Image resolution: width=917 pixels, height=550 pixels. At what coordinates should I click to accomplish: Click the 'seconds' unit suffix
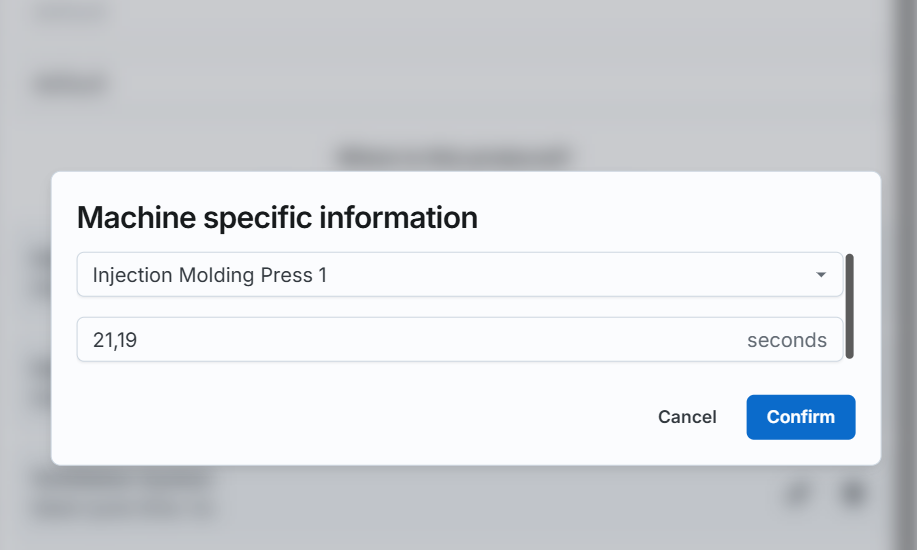point(787,340)
